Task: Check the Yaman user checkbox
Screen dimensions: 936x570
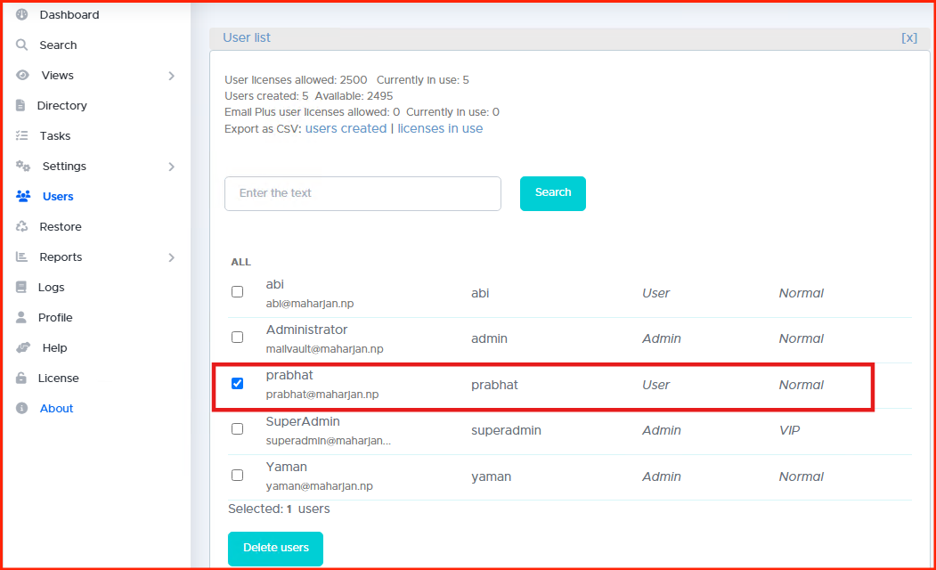Action: 237,475
